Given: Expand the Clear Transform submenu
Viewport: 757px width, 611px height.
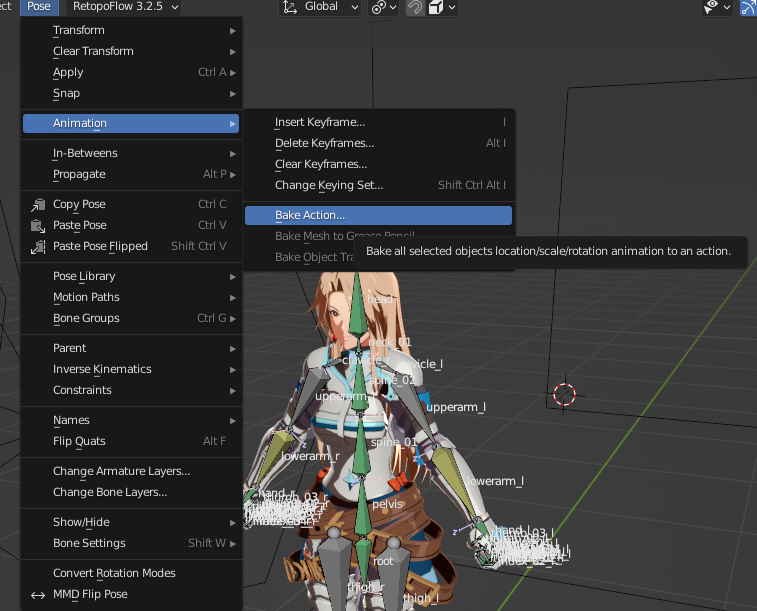Looking at the screenshot, I should pyautogui.click(x=131, y=51).
